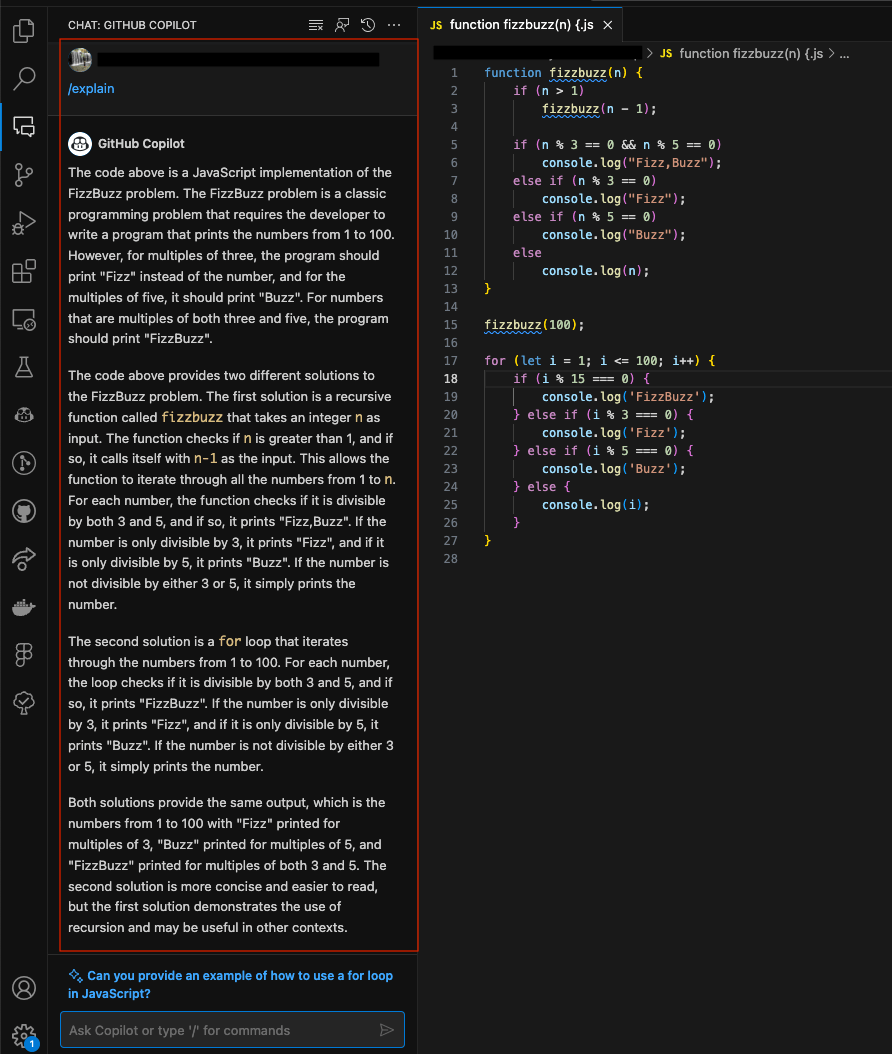Open the Figma icon in activity bar
The height and width of the screenshot is (1054, 892).
[x=24, y=655]
